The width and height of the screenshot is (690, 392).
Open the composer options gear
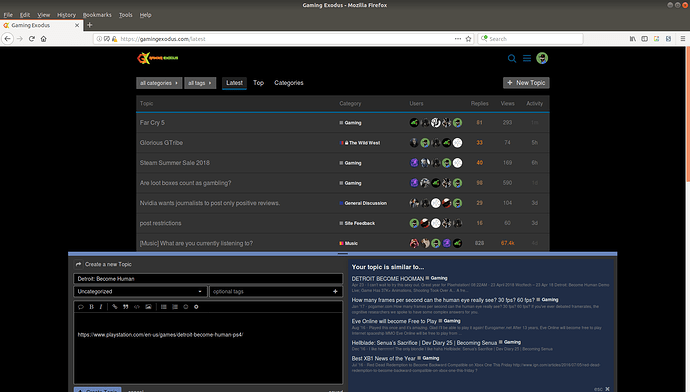(196, 307)
